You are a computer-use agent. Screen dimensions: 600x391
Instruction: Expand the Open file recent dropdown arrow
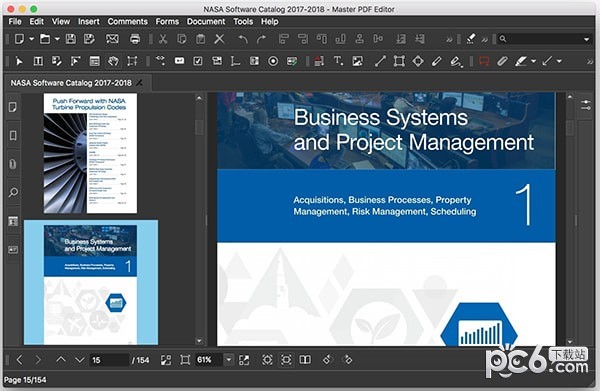click(57, 39)
